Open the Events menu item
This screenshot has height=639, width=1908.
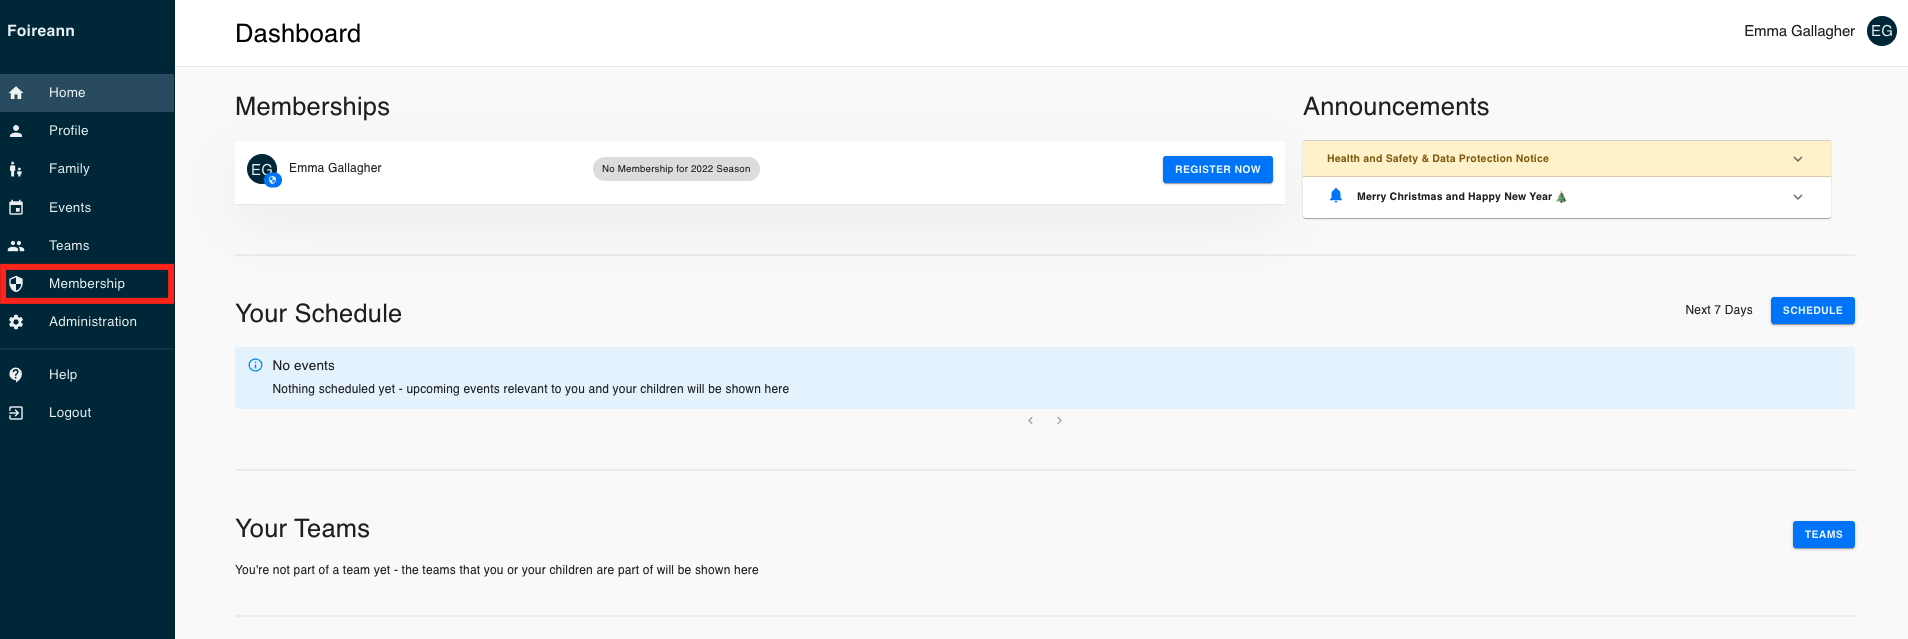pyautogui.click(x=87, y=208)
